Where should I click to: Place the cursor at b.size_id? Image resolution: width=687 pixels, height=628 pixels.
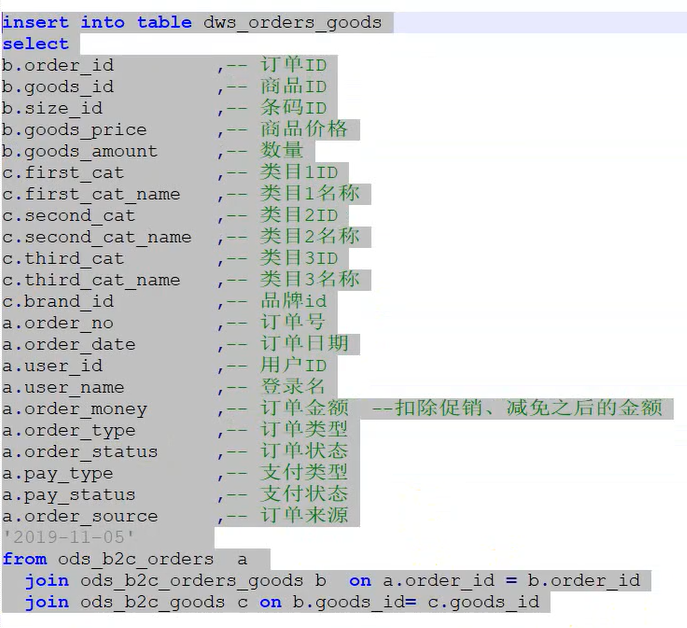click(52, 109)
